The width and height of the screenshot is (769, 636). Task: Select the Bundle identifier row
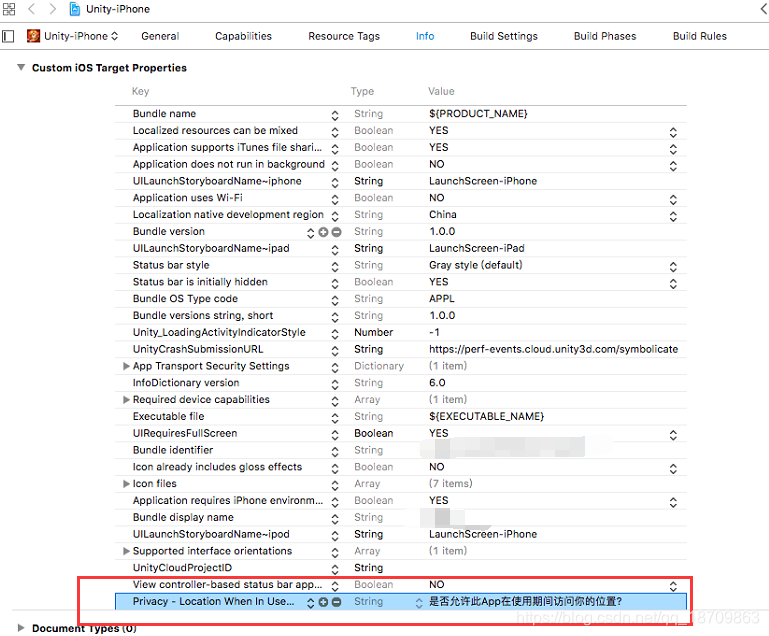tap(401, 450)
